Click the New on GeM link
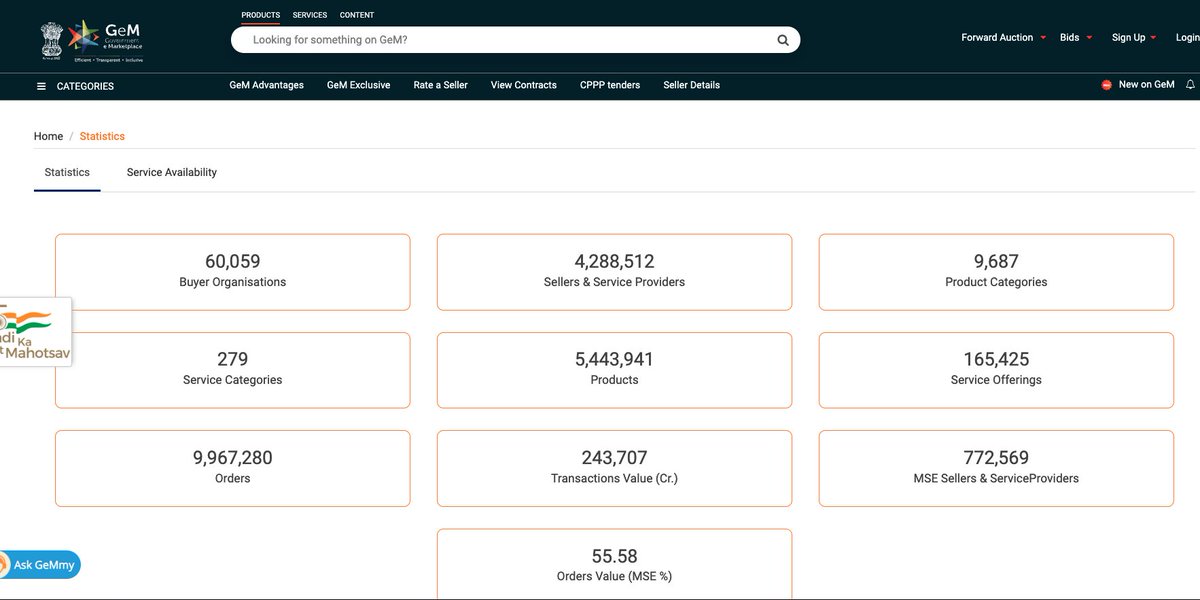 (1146, 85)
